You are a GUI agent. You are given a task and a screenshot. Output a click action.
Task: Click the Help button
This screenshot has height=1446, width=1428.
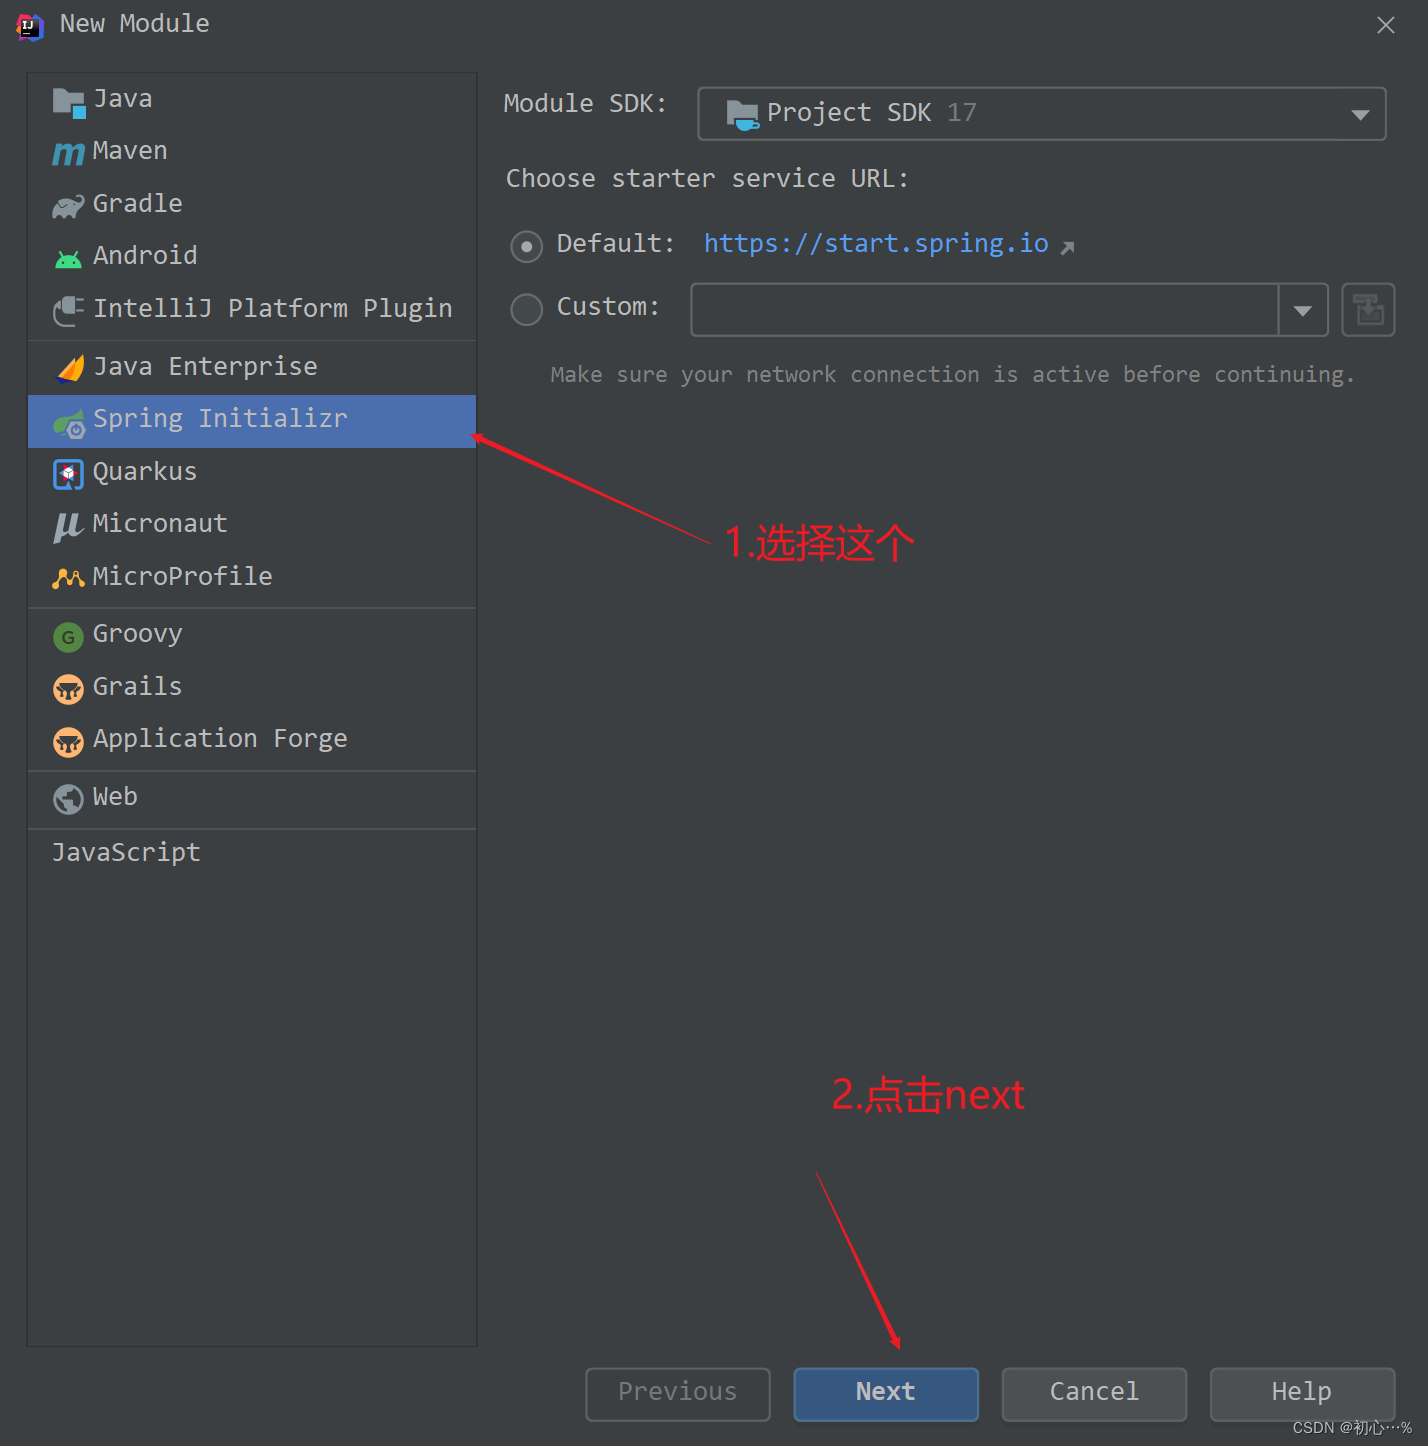pyautogui.click(x=1301, y=1393)
